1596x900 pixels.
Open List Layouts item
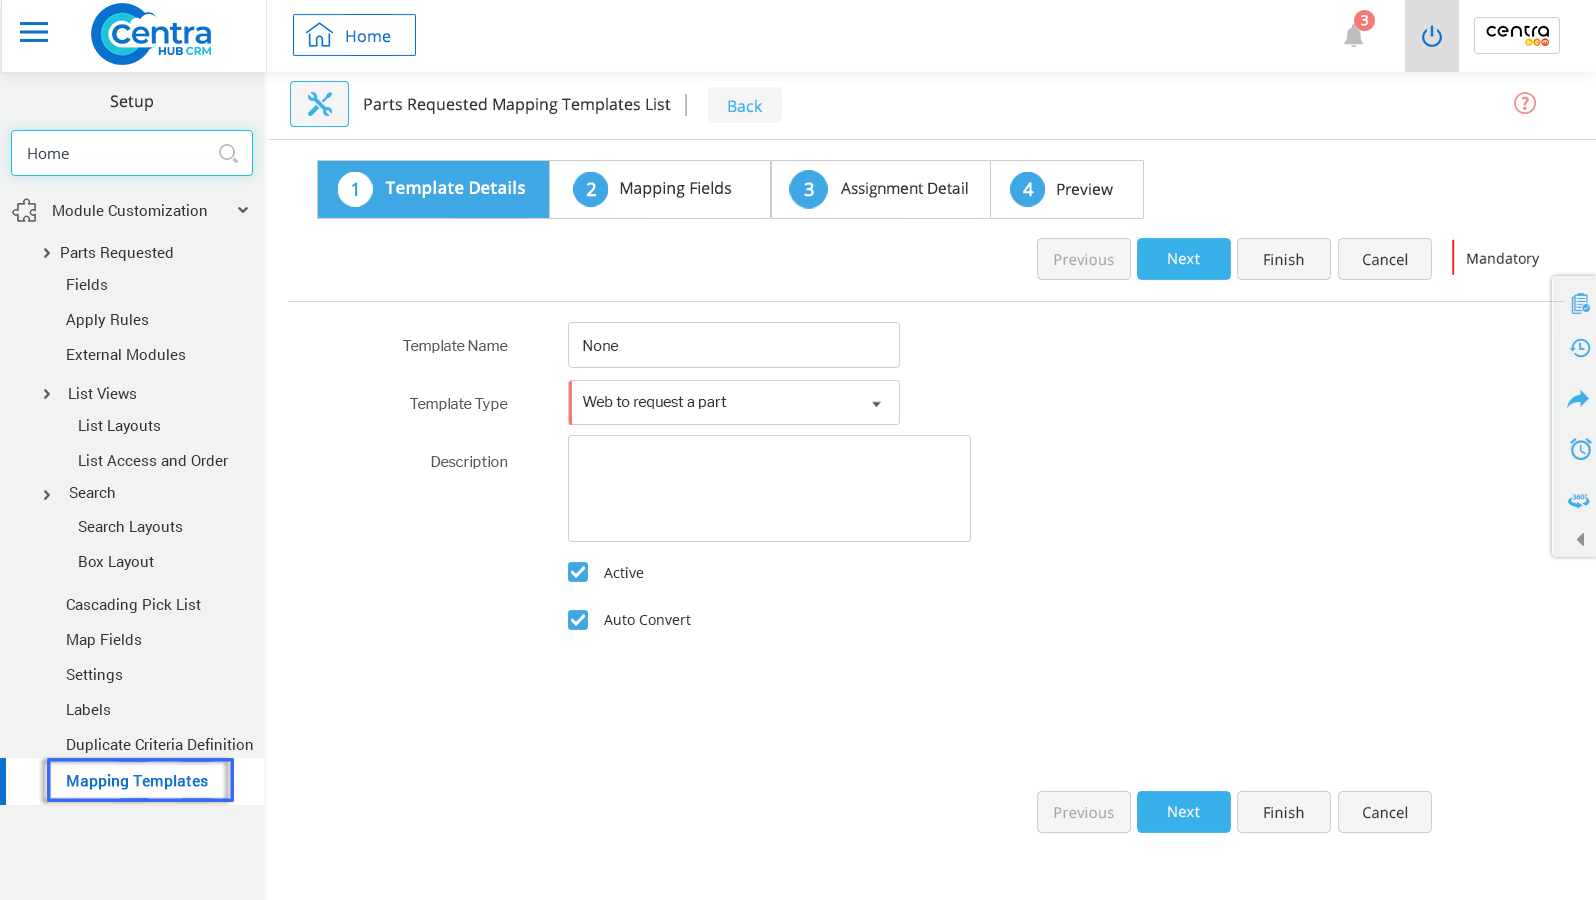(119, 426)
